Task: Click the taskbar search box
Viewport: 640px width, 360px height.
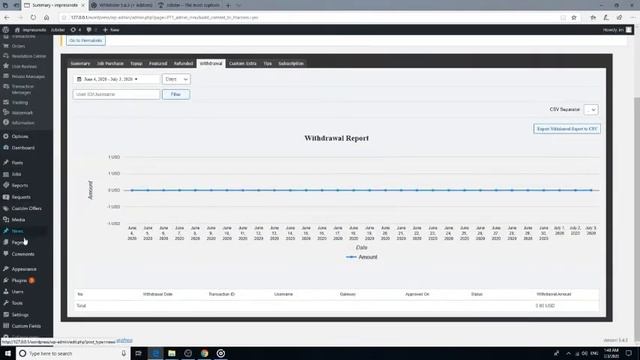Action: tap(73, 353)
